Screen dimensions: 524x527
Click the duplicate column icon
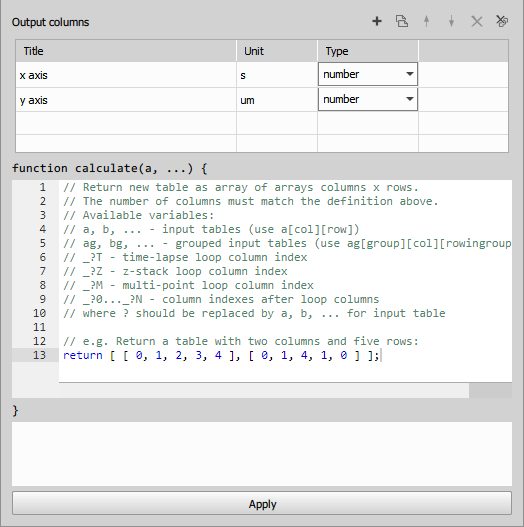[402, 22]
